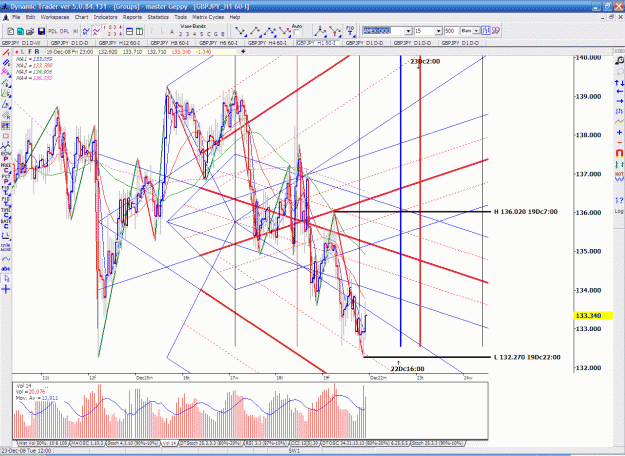Open the File menu
Image resolution: width=625 pixels, height=456 pixels.
point(16,17)
